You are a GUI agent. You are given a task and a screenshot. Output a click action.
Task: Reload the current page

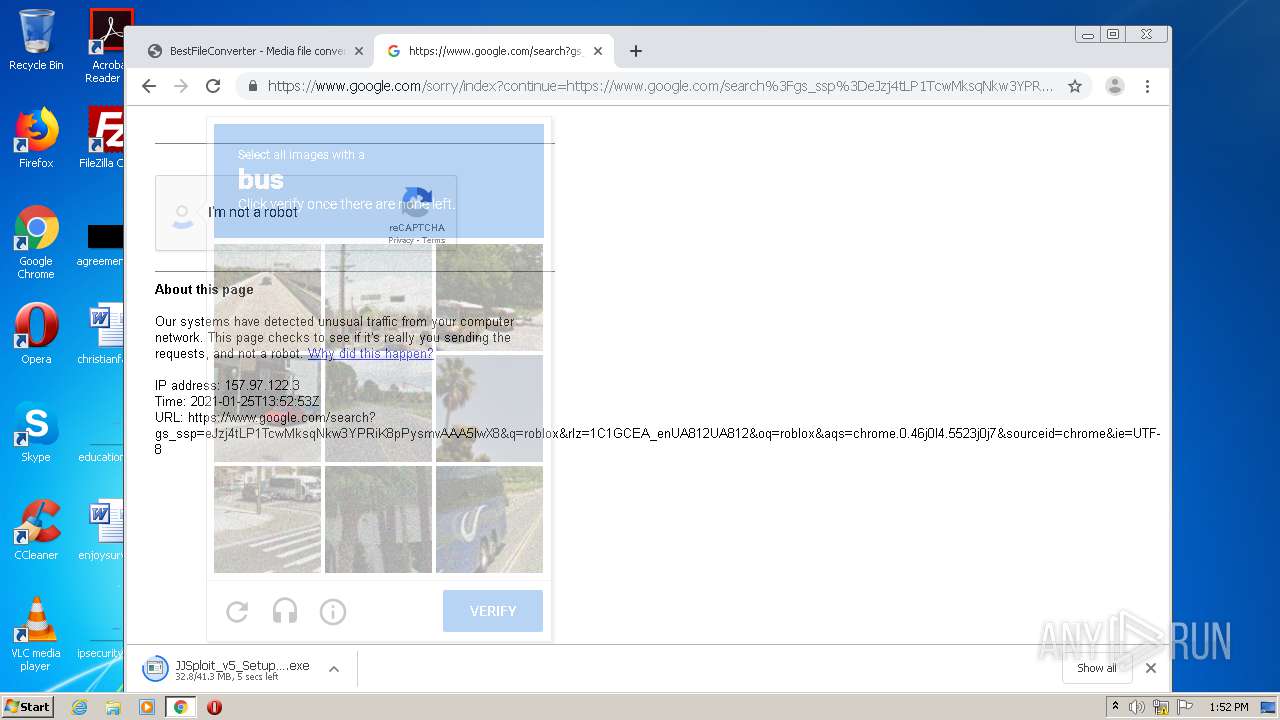[x=213, y=86]
